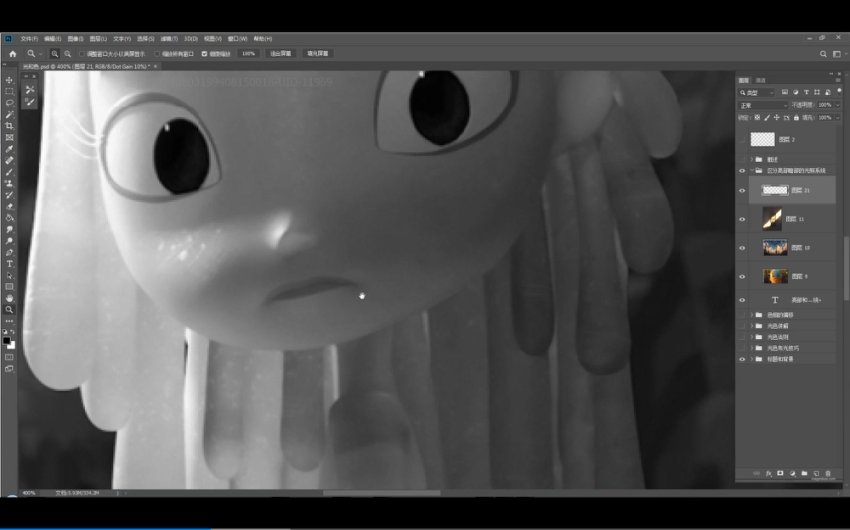850x530 pixels.
Task: Open the zoom tool preset dropdown arrow
Action: 40,54
